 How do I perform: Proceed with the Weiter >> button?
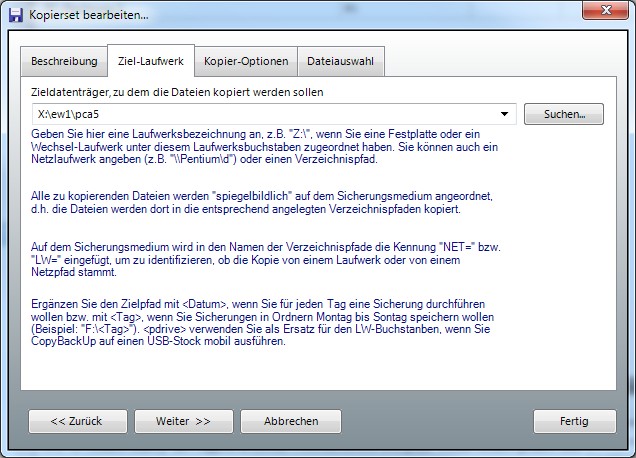[x=183, y=421]
